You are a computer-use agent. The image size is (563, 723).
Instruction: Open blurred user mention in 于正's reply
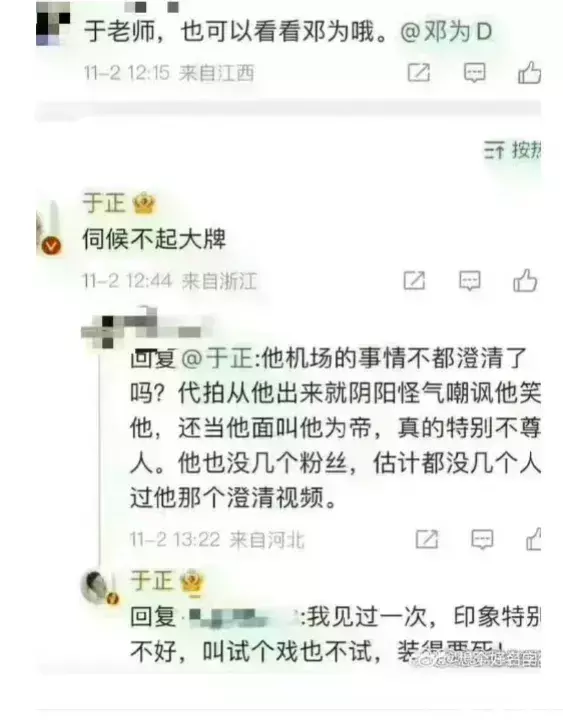(239, 616)
